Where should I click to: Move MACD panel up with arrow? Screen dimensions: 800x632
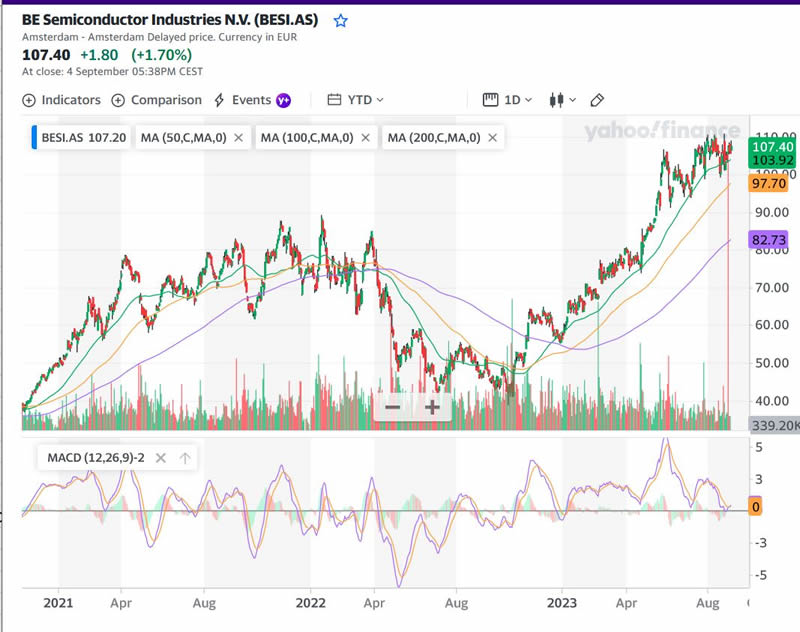pos(185,458)
